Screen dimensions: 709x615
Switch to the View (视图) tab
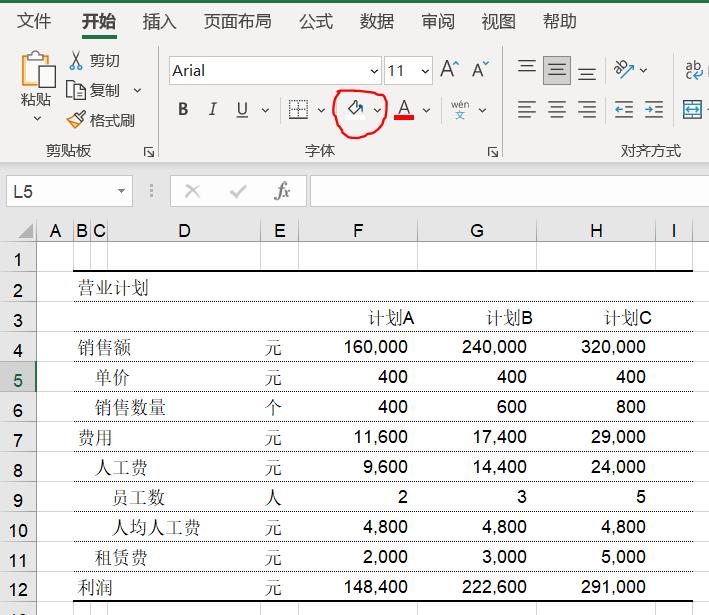click(498, 21)
